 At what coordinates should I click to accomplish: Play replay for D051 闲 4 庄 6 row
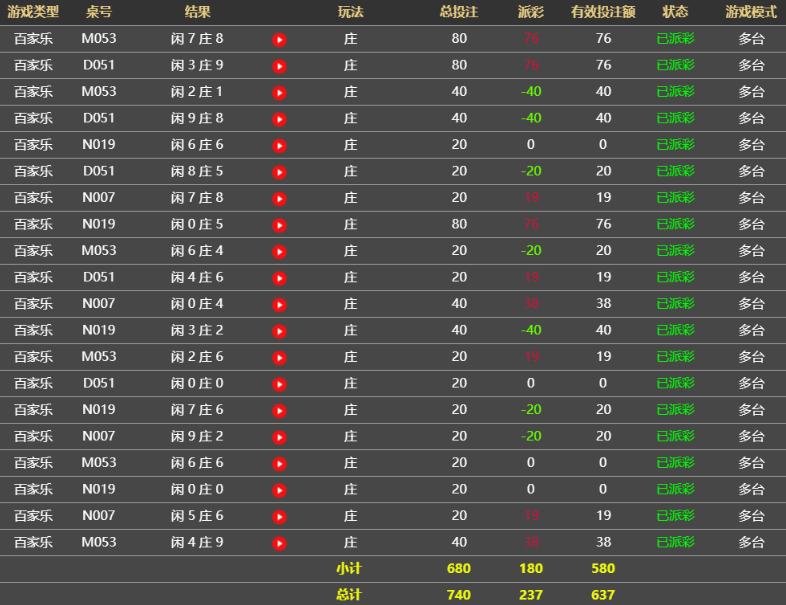[x=279, y=278]
